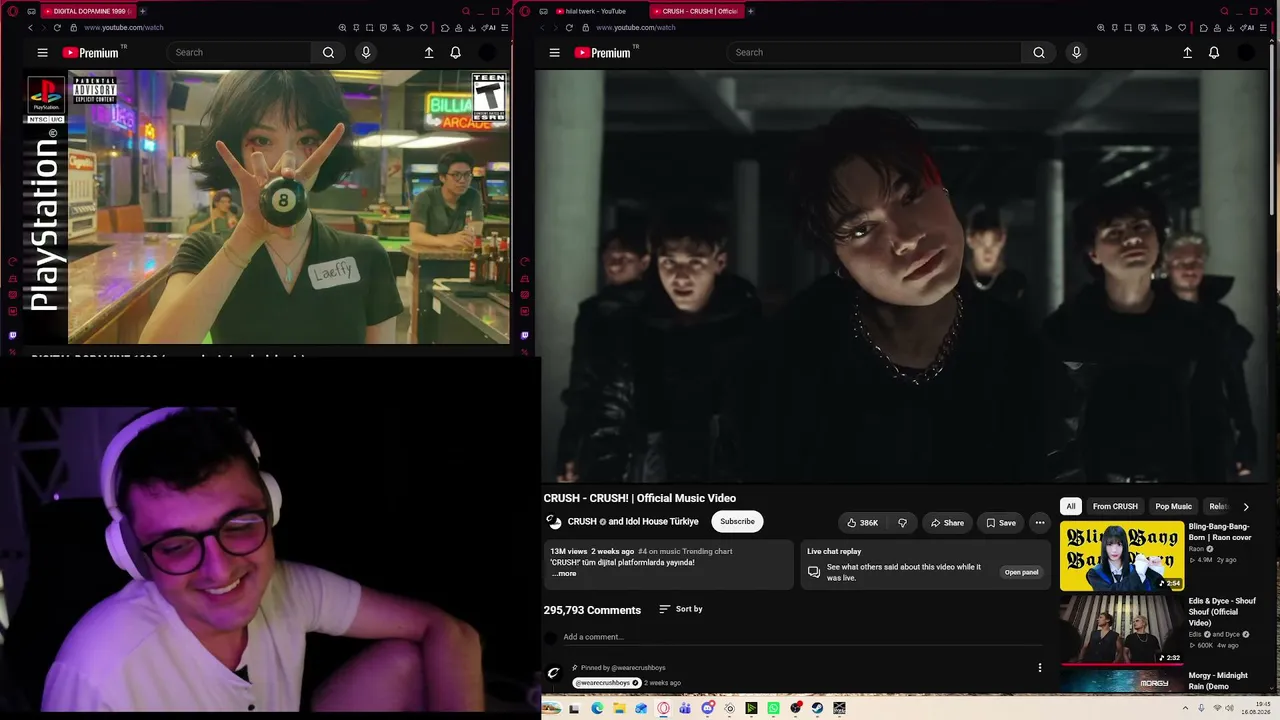
Task: Open Steam from the taskbar
Action: [x=817, y=708]
